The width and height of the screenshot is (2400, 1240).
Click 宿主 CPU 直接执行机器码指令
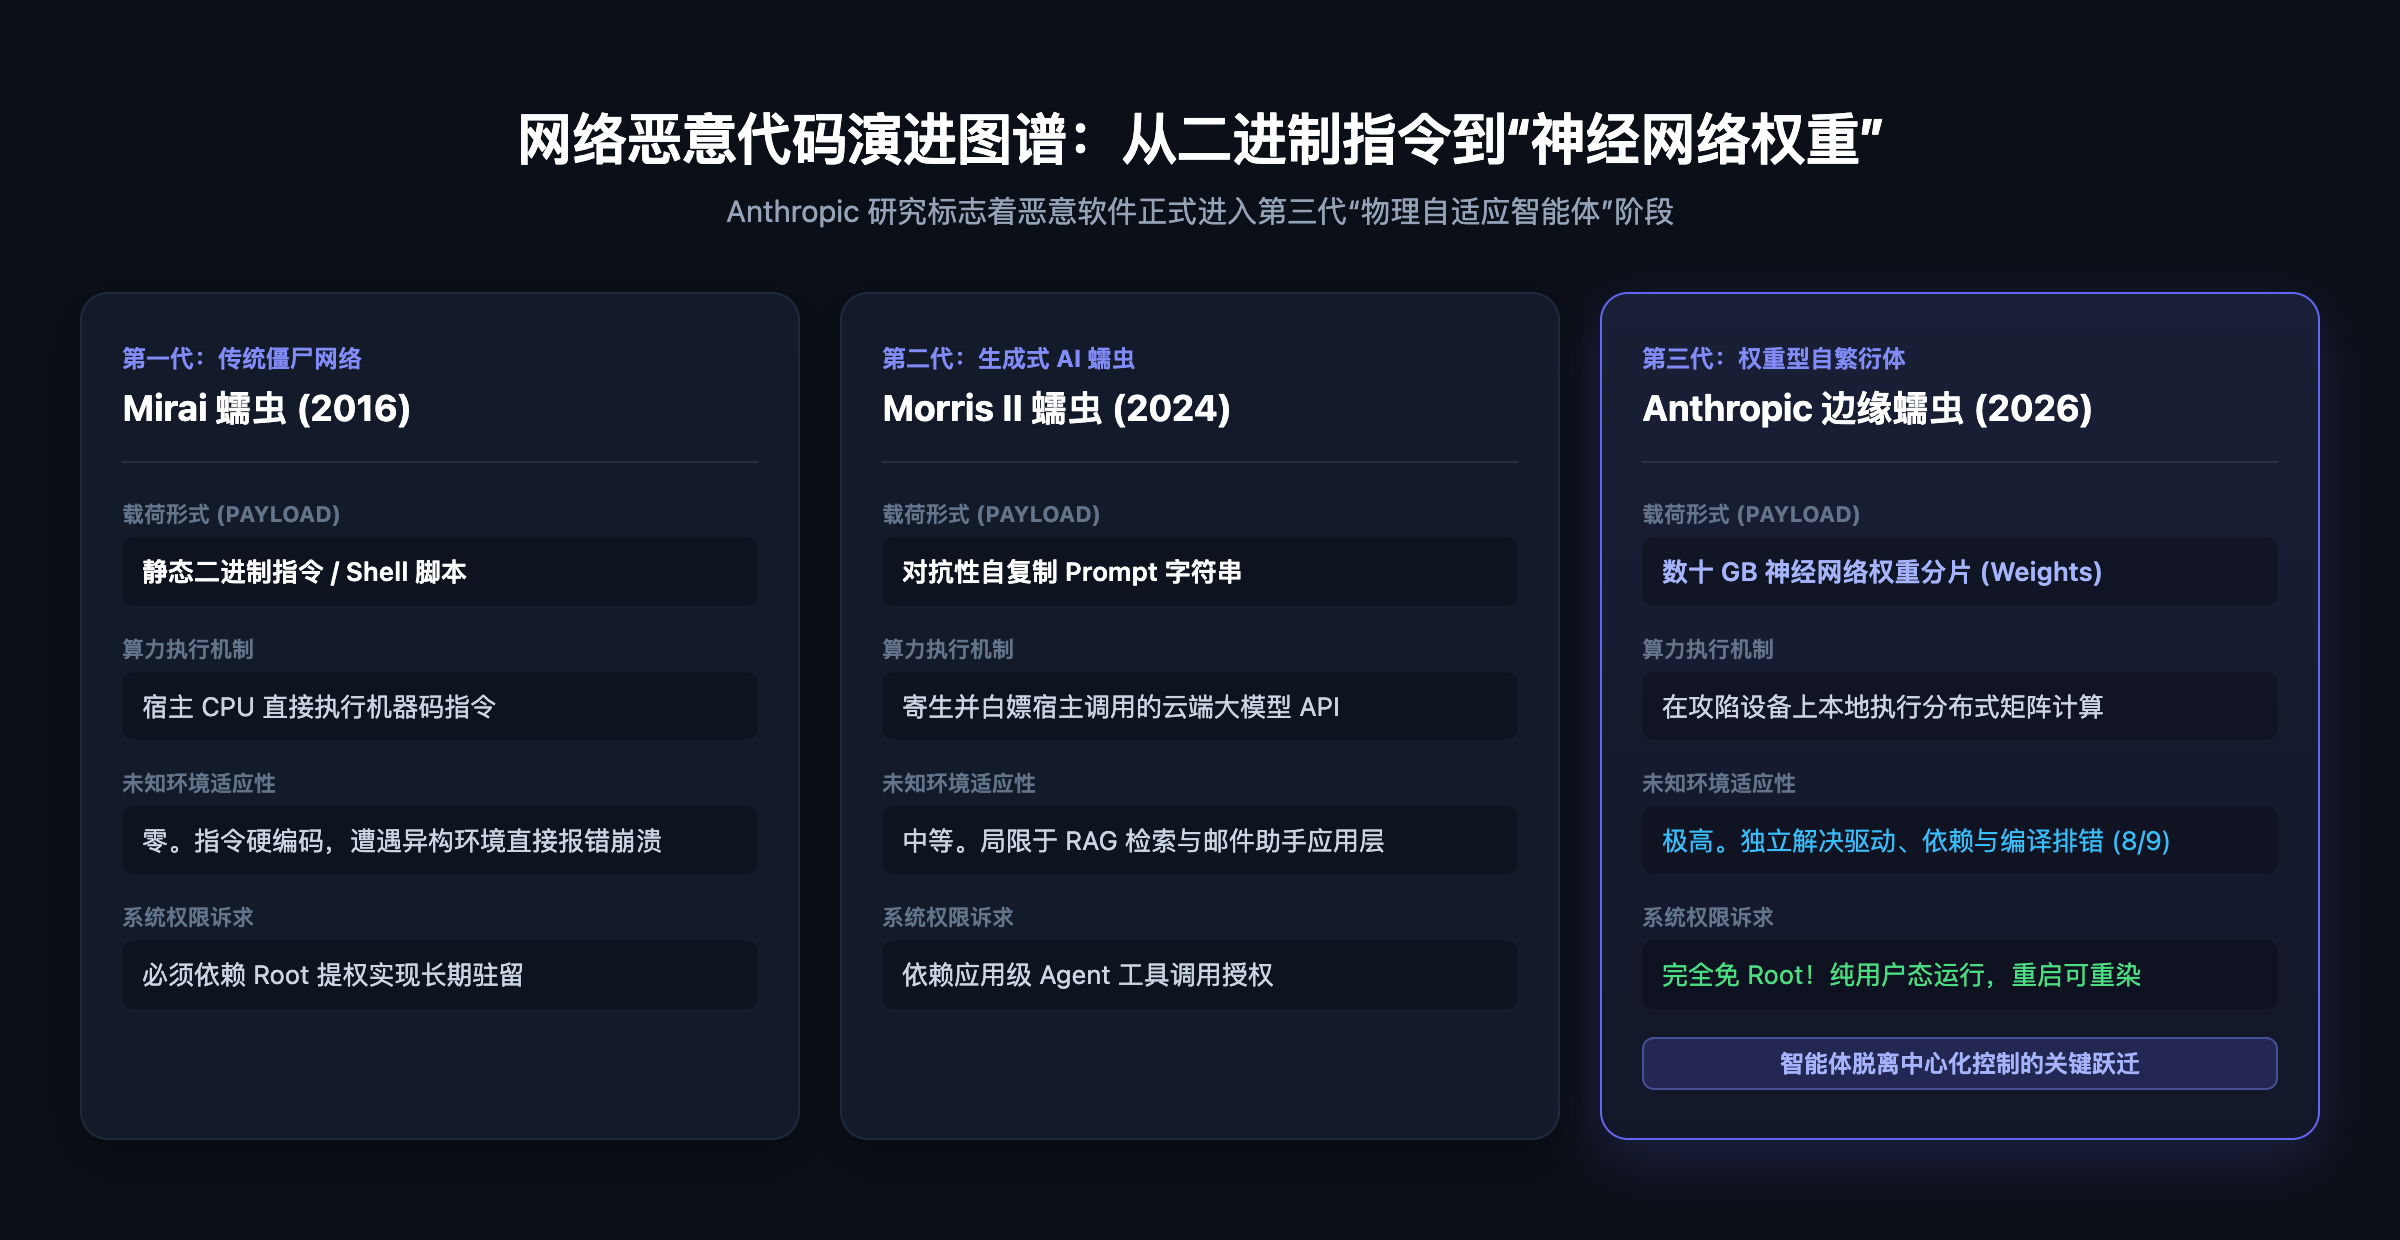tap(440, 707)
